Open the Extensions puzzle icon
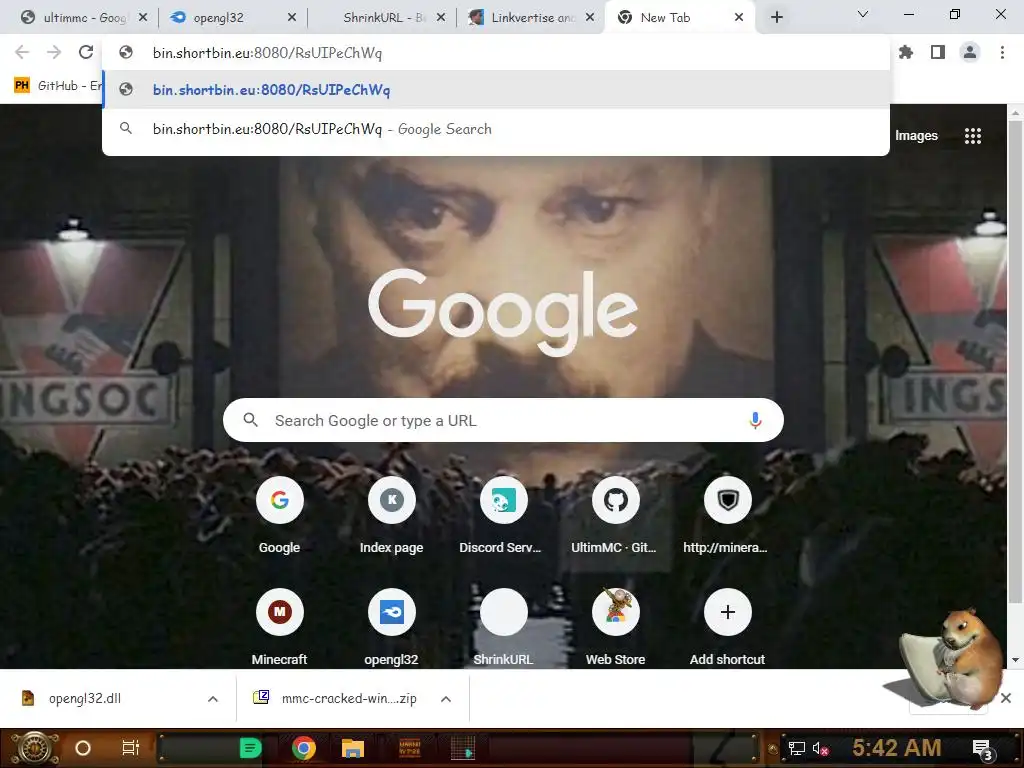This screenshot has height=768, width=1024. [x=906, y=52]
